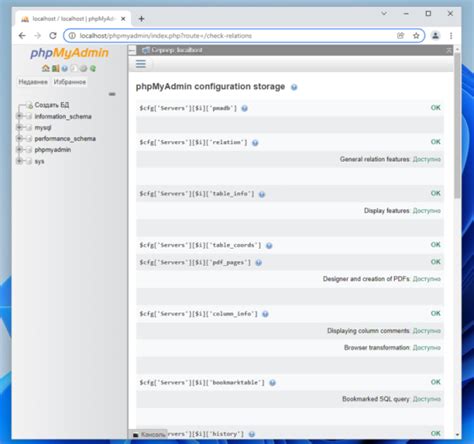Switch to the Недавнее tab
The height and width of the screenshot is (444, 474).
(x=33, y=82)
